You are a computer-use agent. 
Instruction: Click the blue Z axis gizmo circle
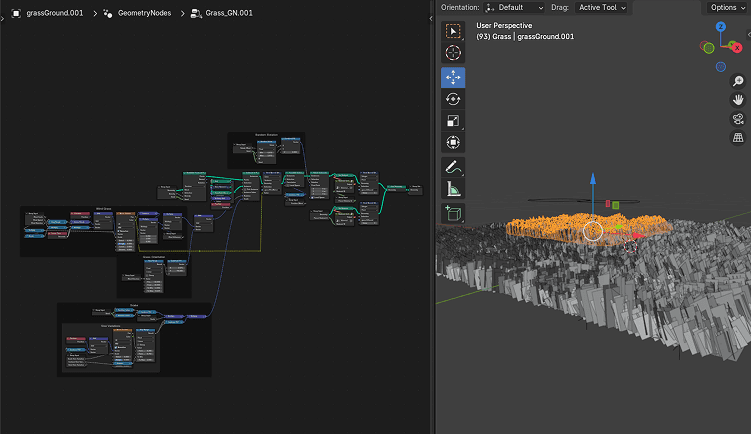(x=720, y=26)
